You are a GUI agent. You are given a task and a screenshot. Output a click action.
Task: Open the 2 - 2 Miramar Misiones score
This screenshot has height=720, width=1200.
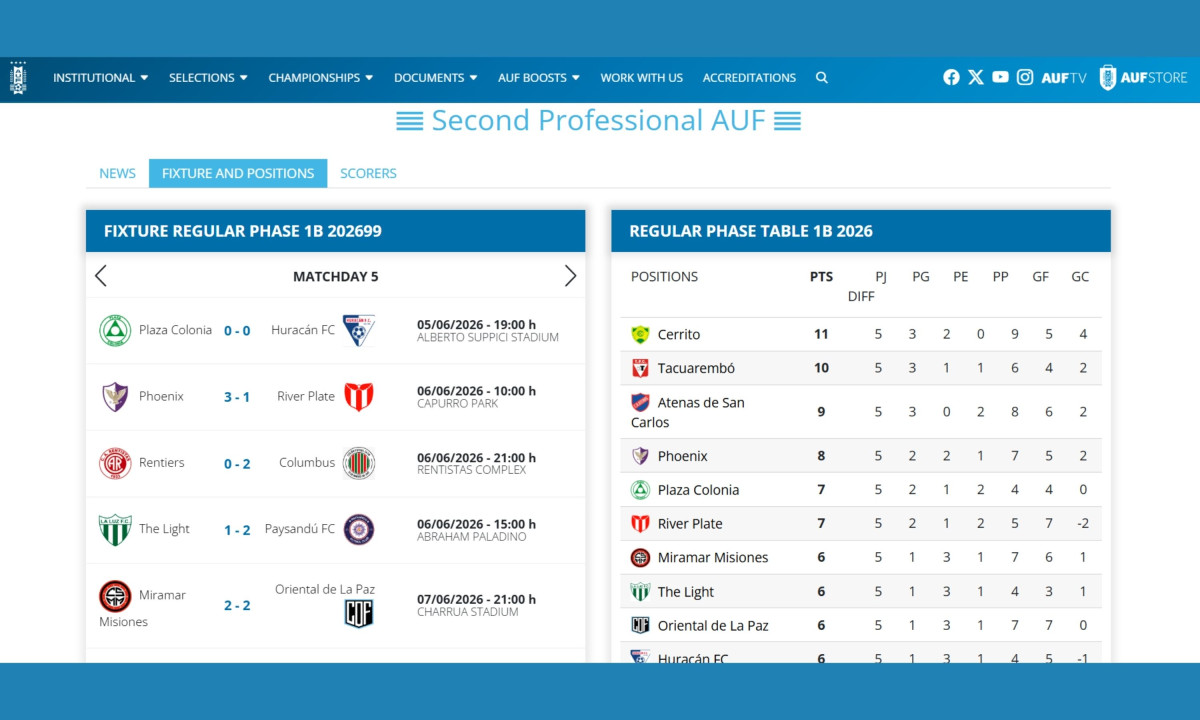point(237,605)
